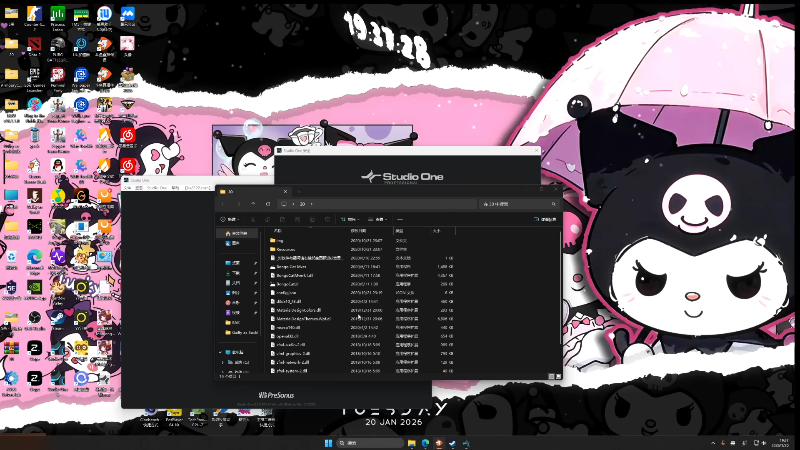800x450 pixels.
Task: Expand the local disk node under This PC
Action: point(223,362)
